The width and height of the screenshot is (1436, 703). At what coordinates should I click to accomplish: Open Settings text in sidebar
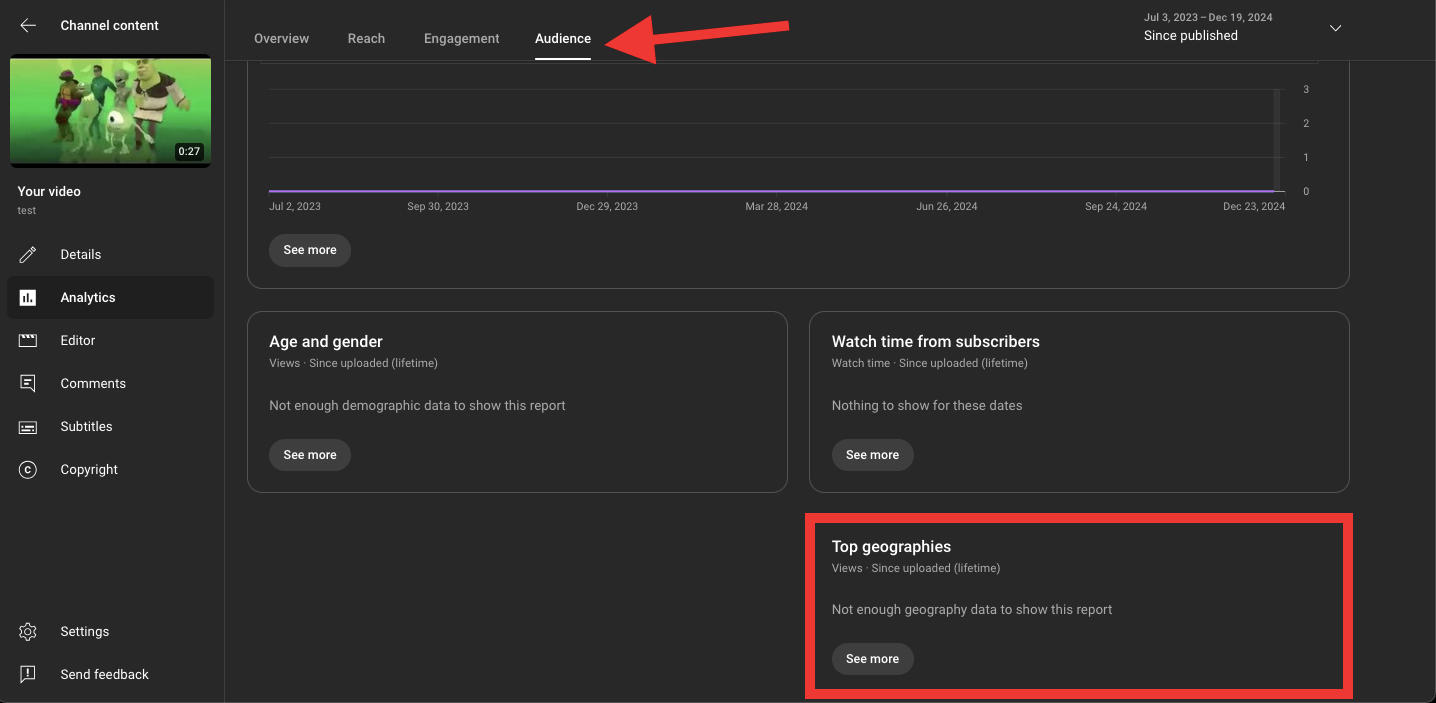click(x=85, y=631)
